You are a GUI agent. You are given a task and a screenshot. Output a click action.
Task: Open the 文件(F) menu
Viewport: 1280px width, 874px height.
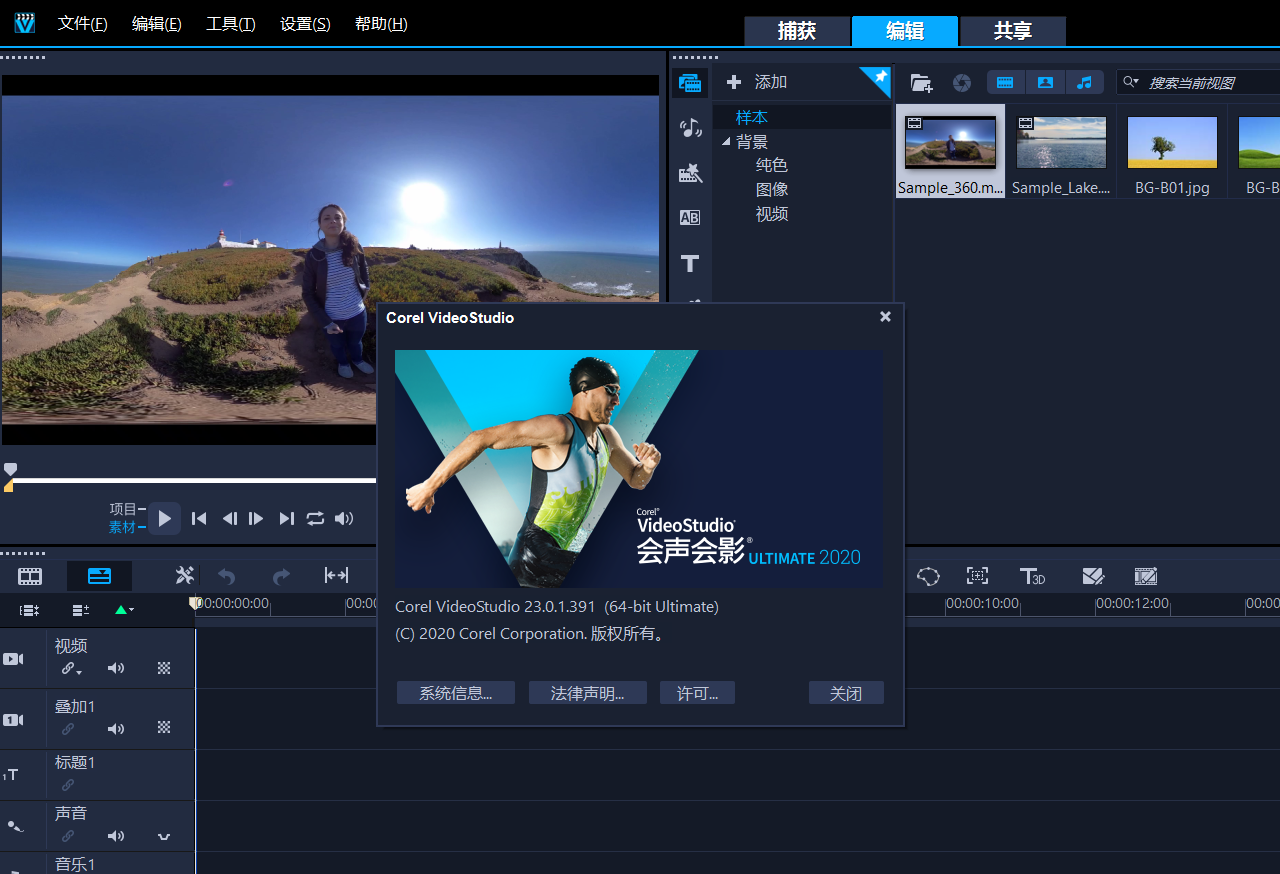point(82,24)
